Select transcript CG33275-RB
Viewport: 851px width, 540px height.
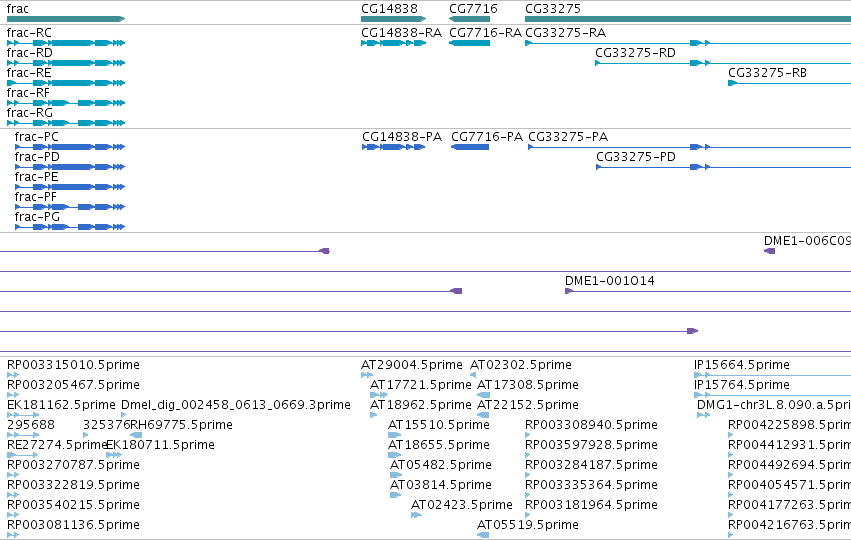point(789,83)
